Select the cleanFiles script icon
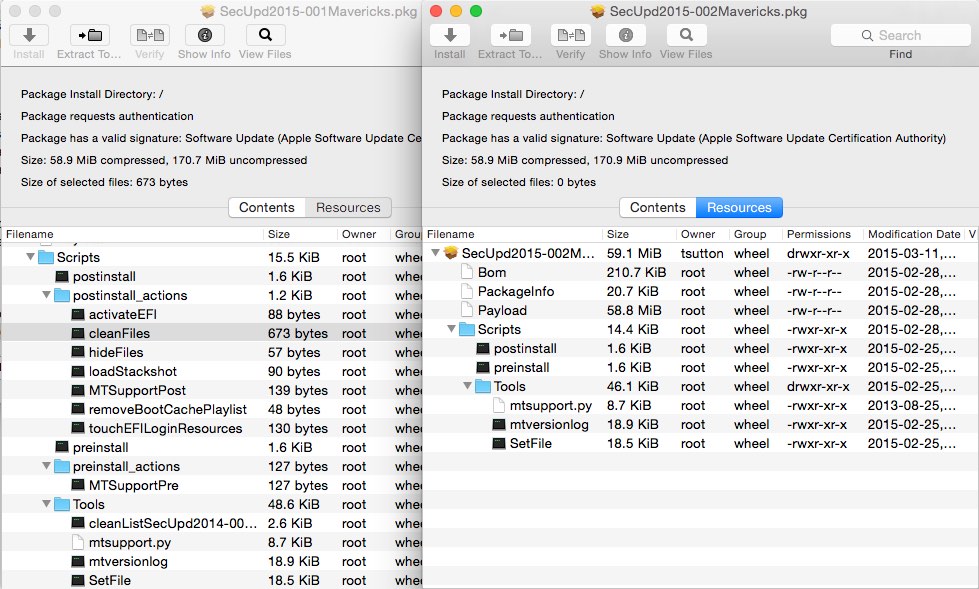Image resolution: width=979 pixels, height=589 pixels. tap(78, 334)
